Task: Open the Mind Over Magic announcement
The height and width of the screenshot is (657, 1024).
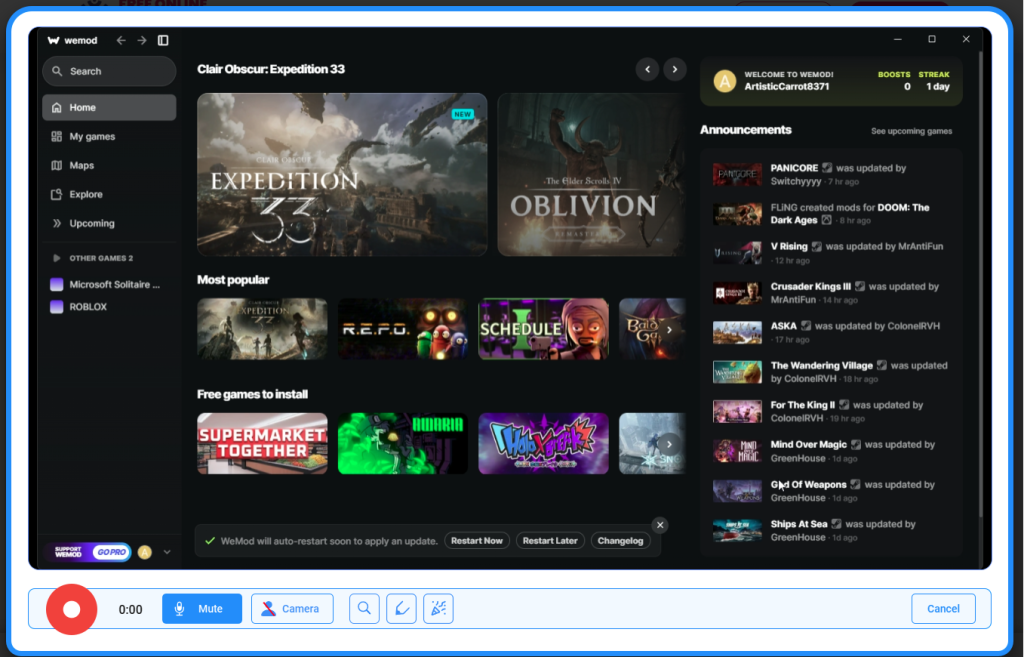Action: coord(831,451)
